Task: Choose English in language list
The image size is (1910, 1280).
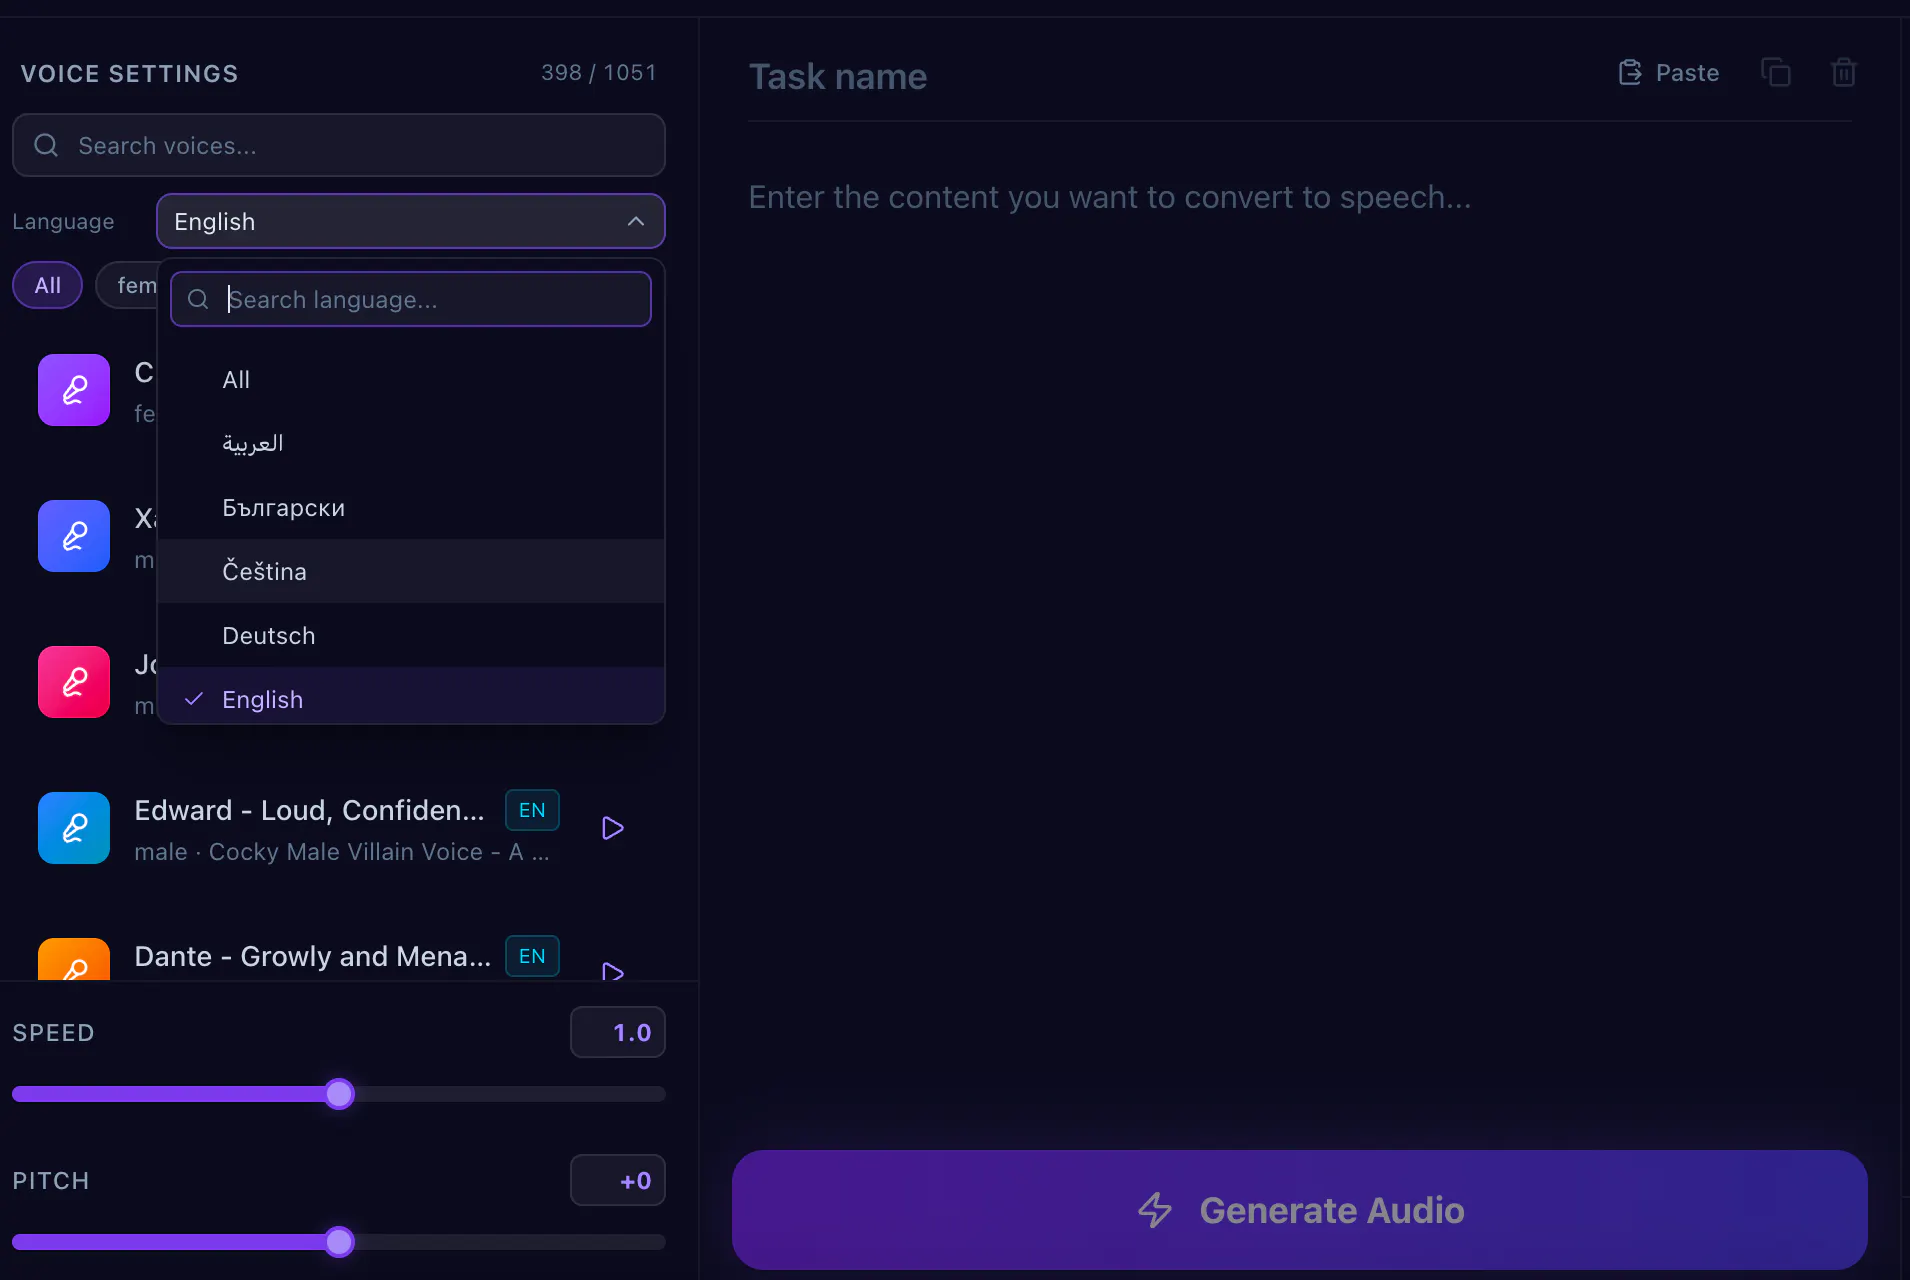Action: [x=411, y=696]
